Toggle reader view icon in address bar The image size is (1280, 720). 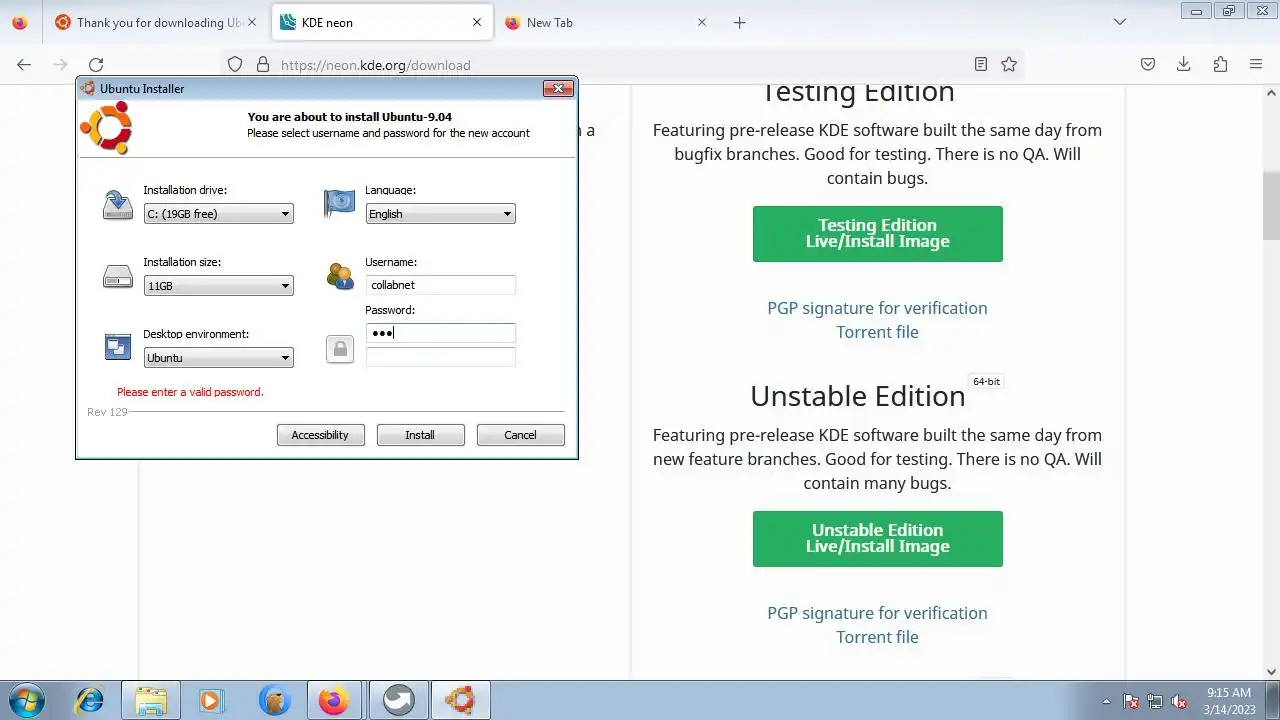point(981,64)
